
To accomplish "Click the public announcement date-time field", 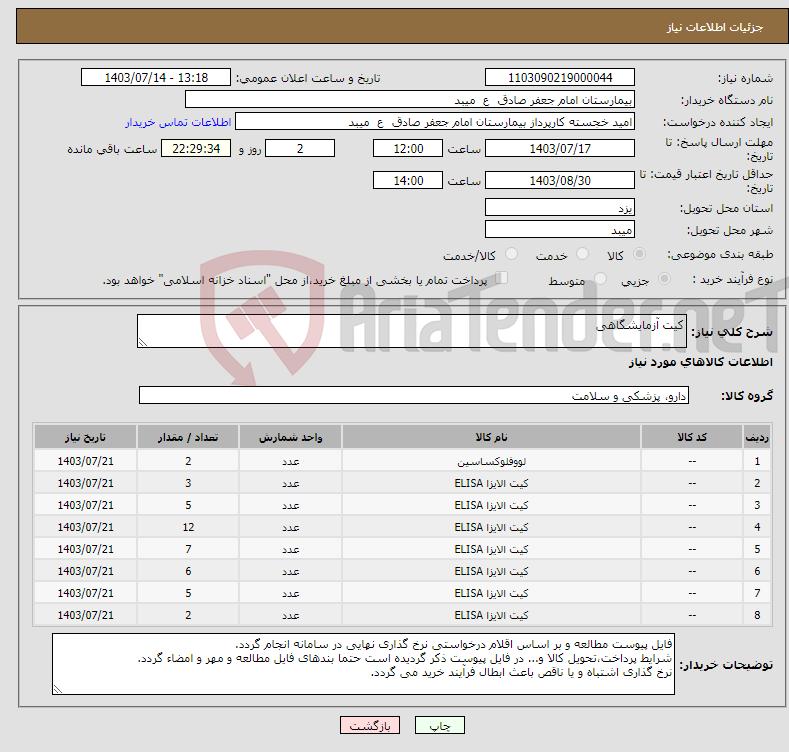I will point(155,78).
